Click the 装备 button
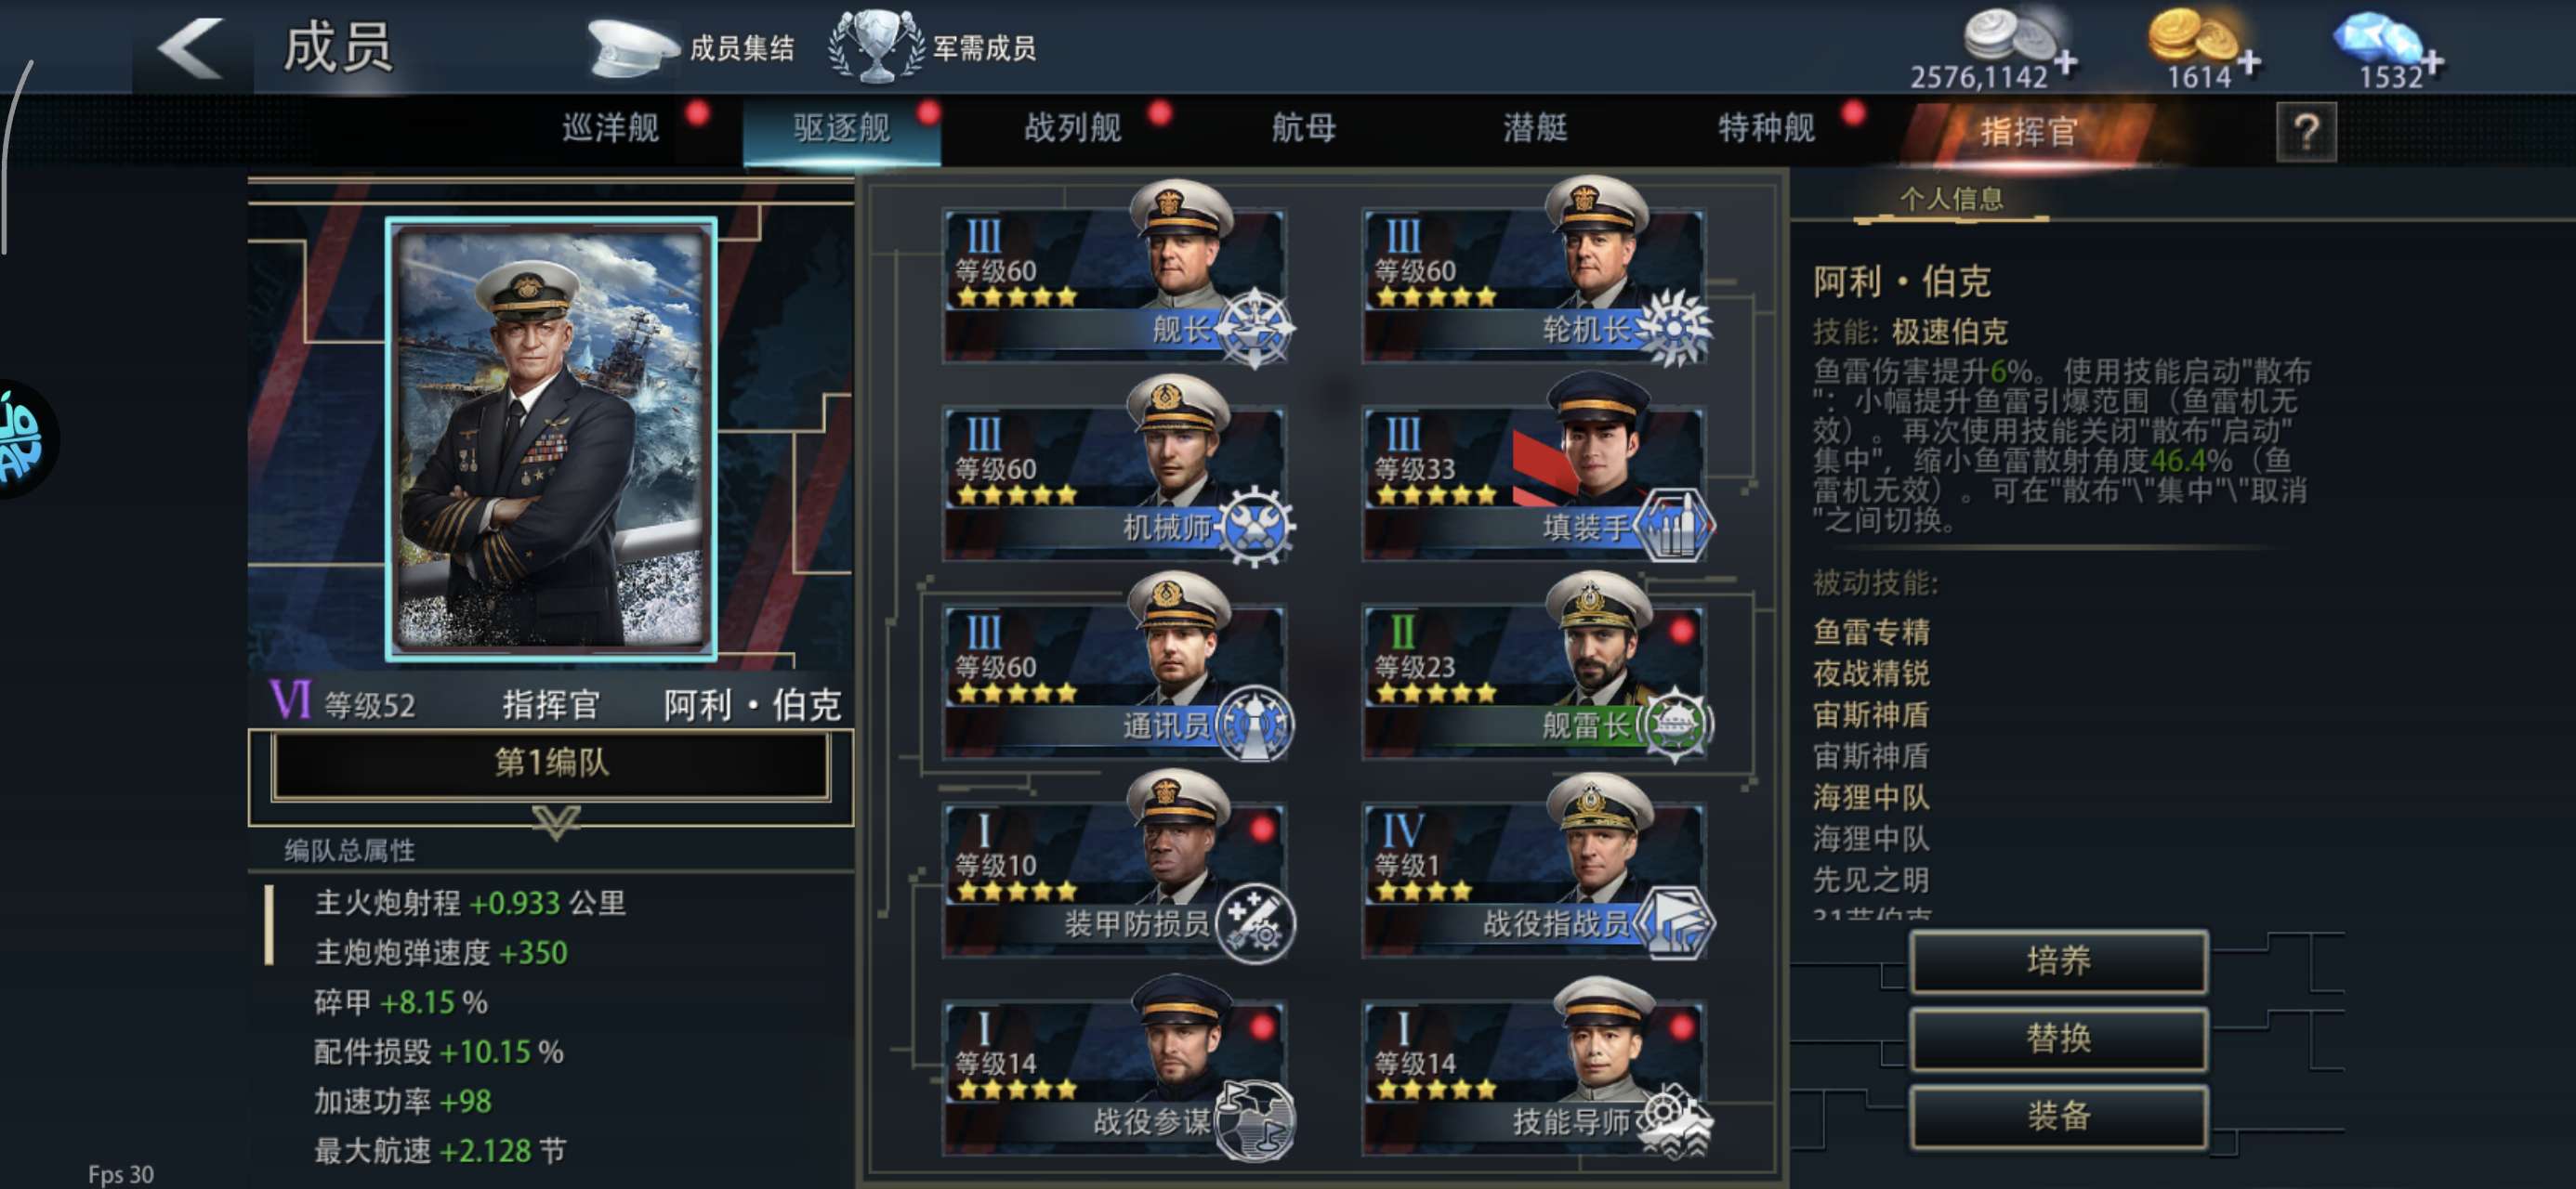The width and height of the screenshot is (2576, 1189). tap(2058, 1116)
